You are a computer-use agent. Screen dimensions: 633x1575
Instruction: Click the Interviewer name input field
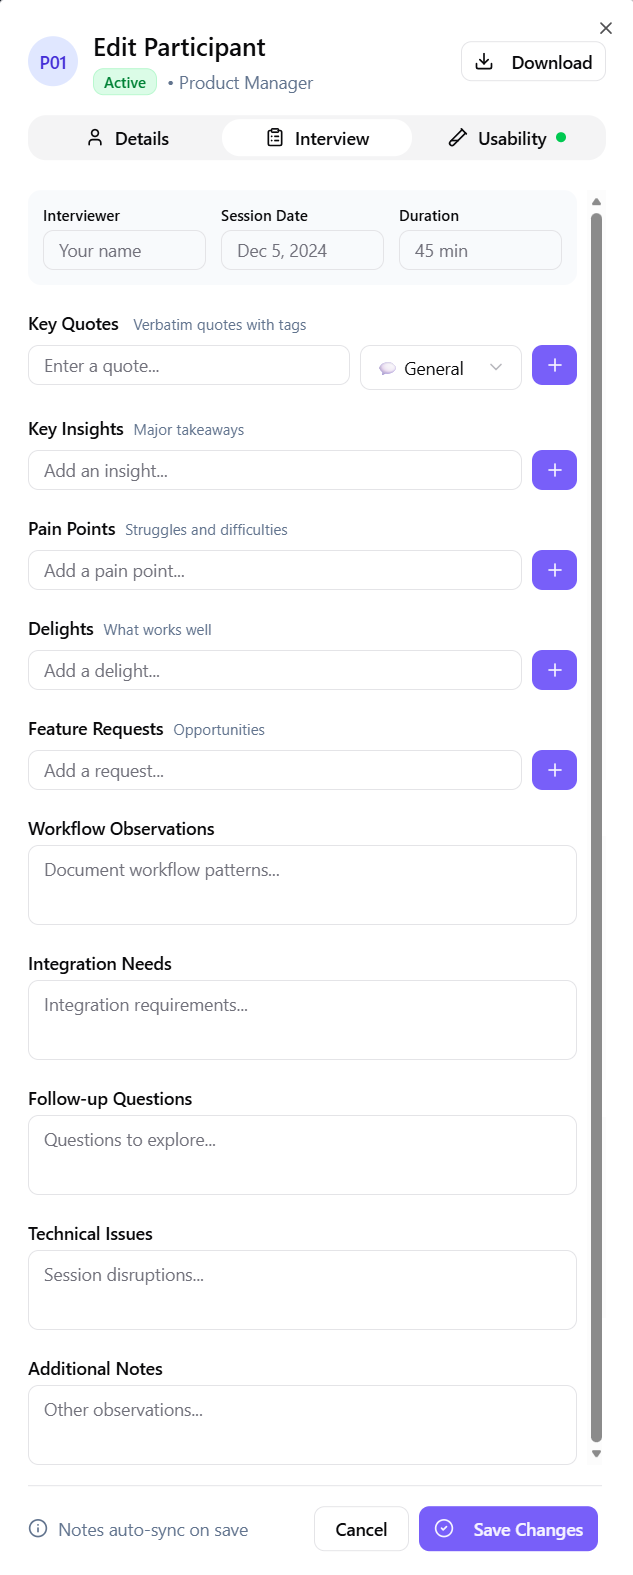tap(124, 251)
